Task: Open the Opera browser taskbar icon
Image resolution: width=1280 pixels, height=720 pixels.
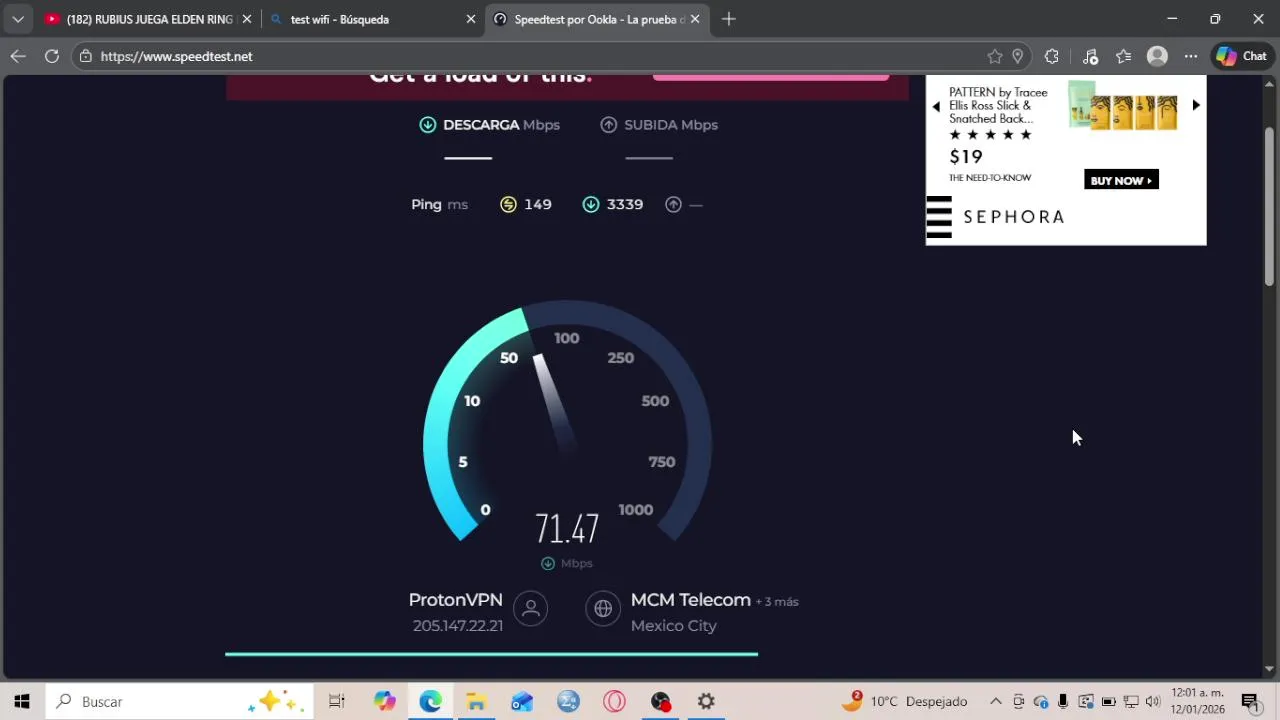Action: point(614,702)
